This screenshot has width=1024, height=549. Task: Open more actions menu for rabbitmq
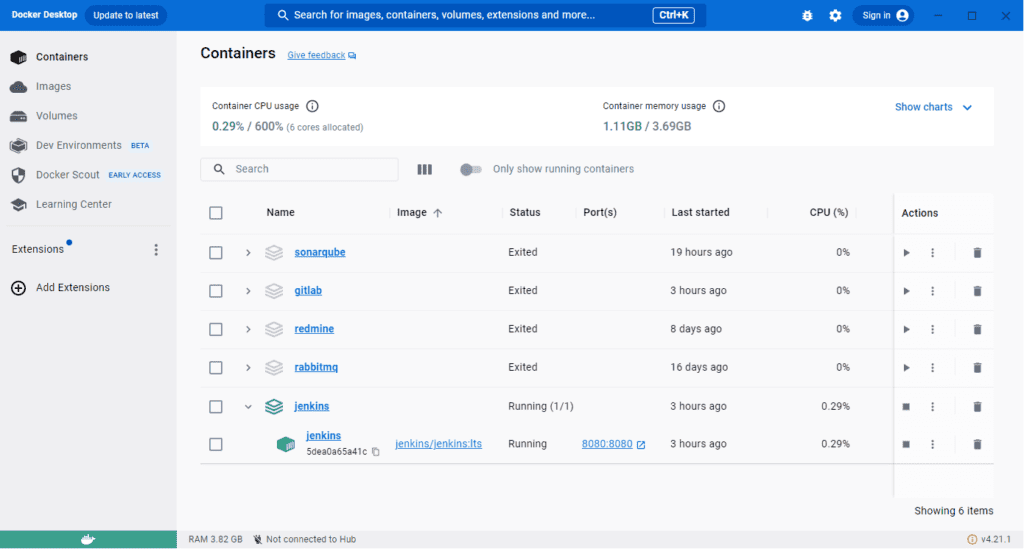[x=933, y=368]
